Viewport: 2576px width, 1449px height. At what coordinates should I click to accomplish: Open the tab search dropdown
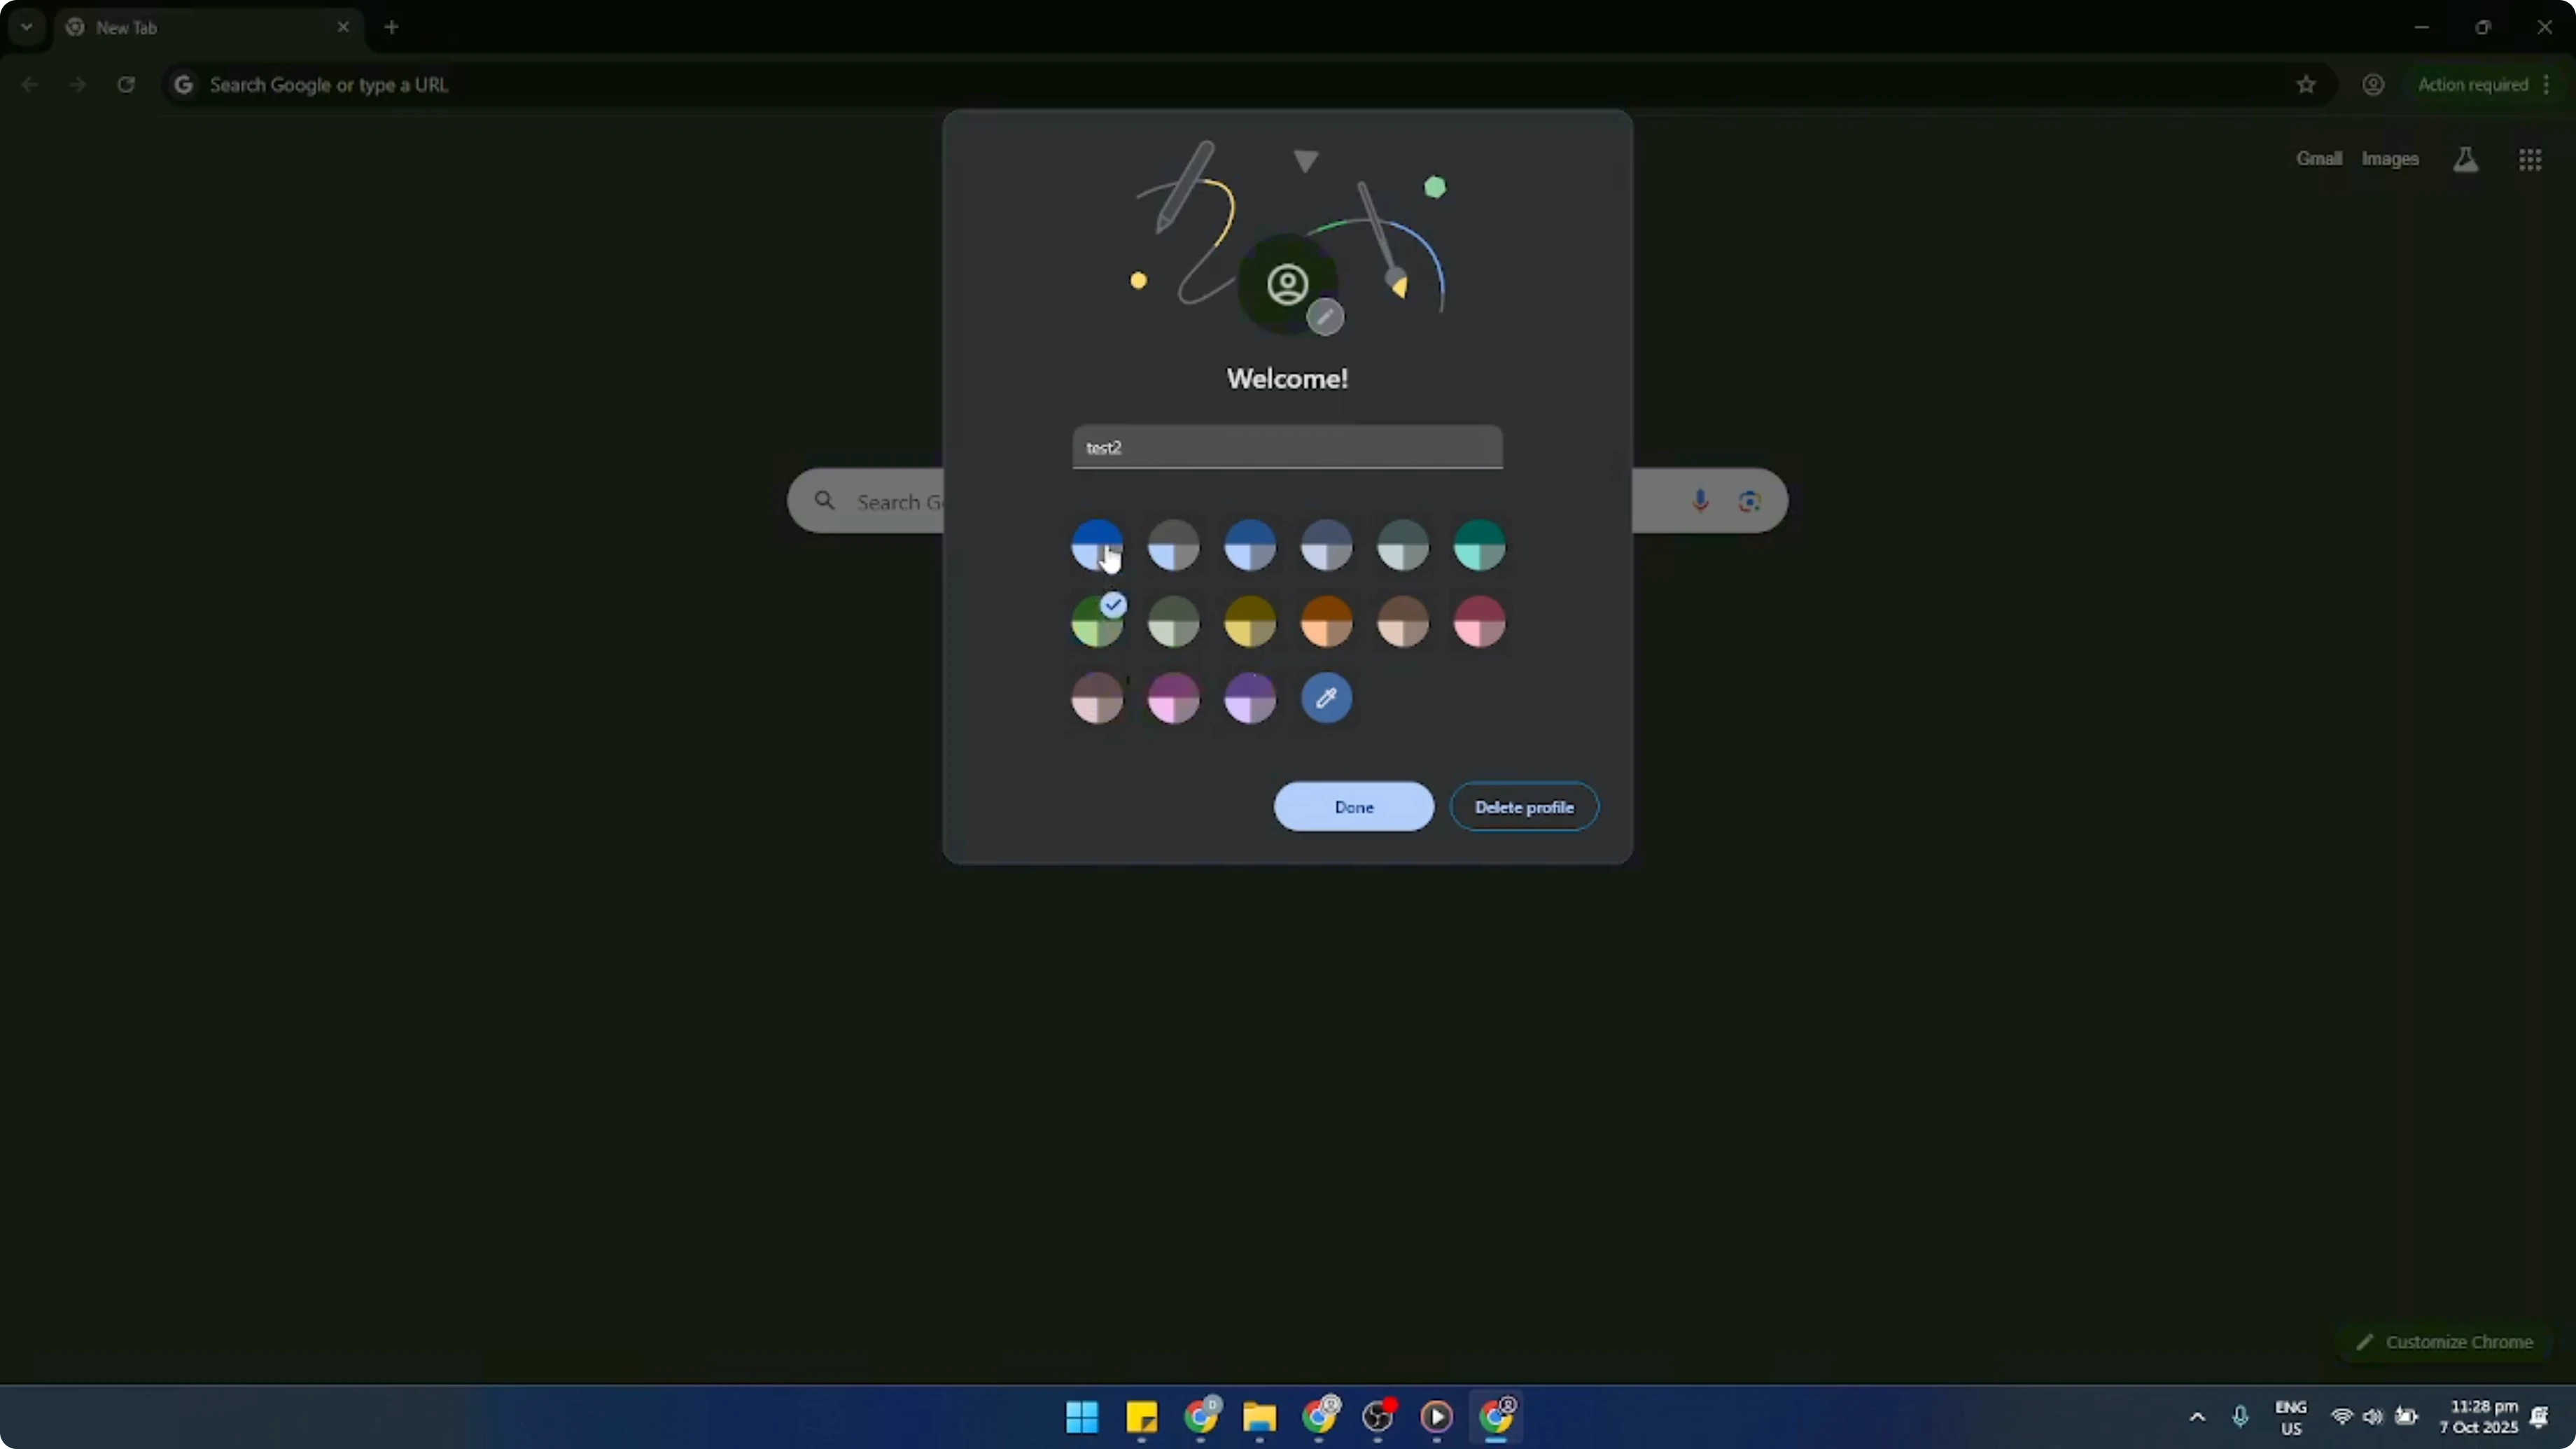(26, 27)
